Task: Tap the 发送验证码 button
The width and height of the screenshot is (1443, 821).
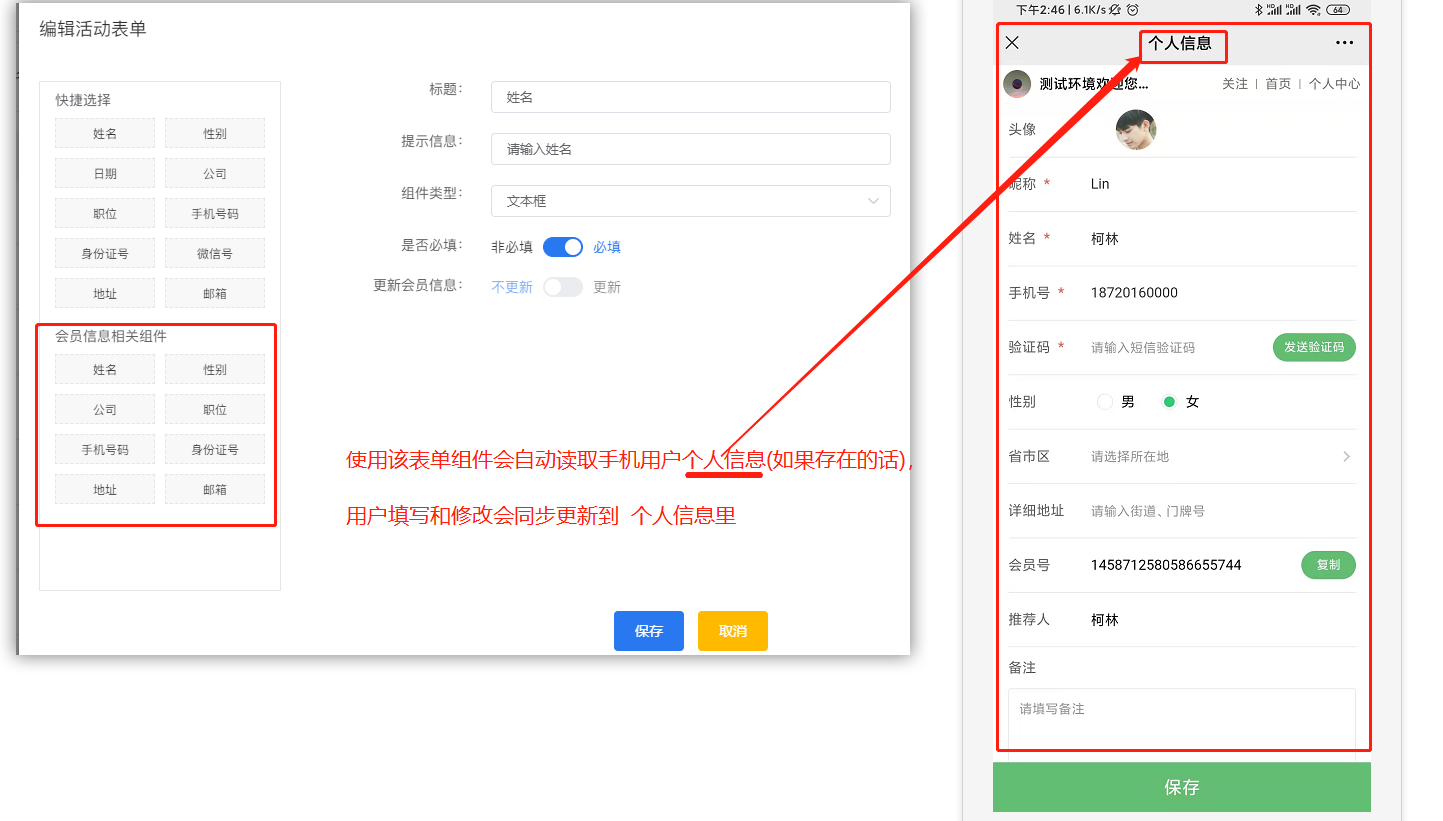Action: (1314, 347)
